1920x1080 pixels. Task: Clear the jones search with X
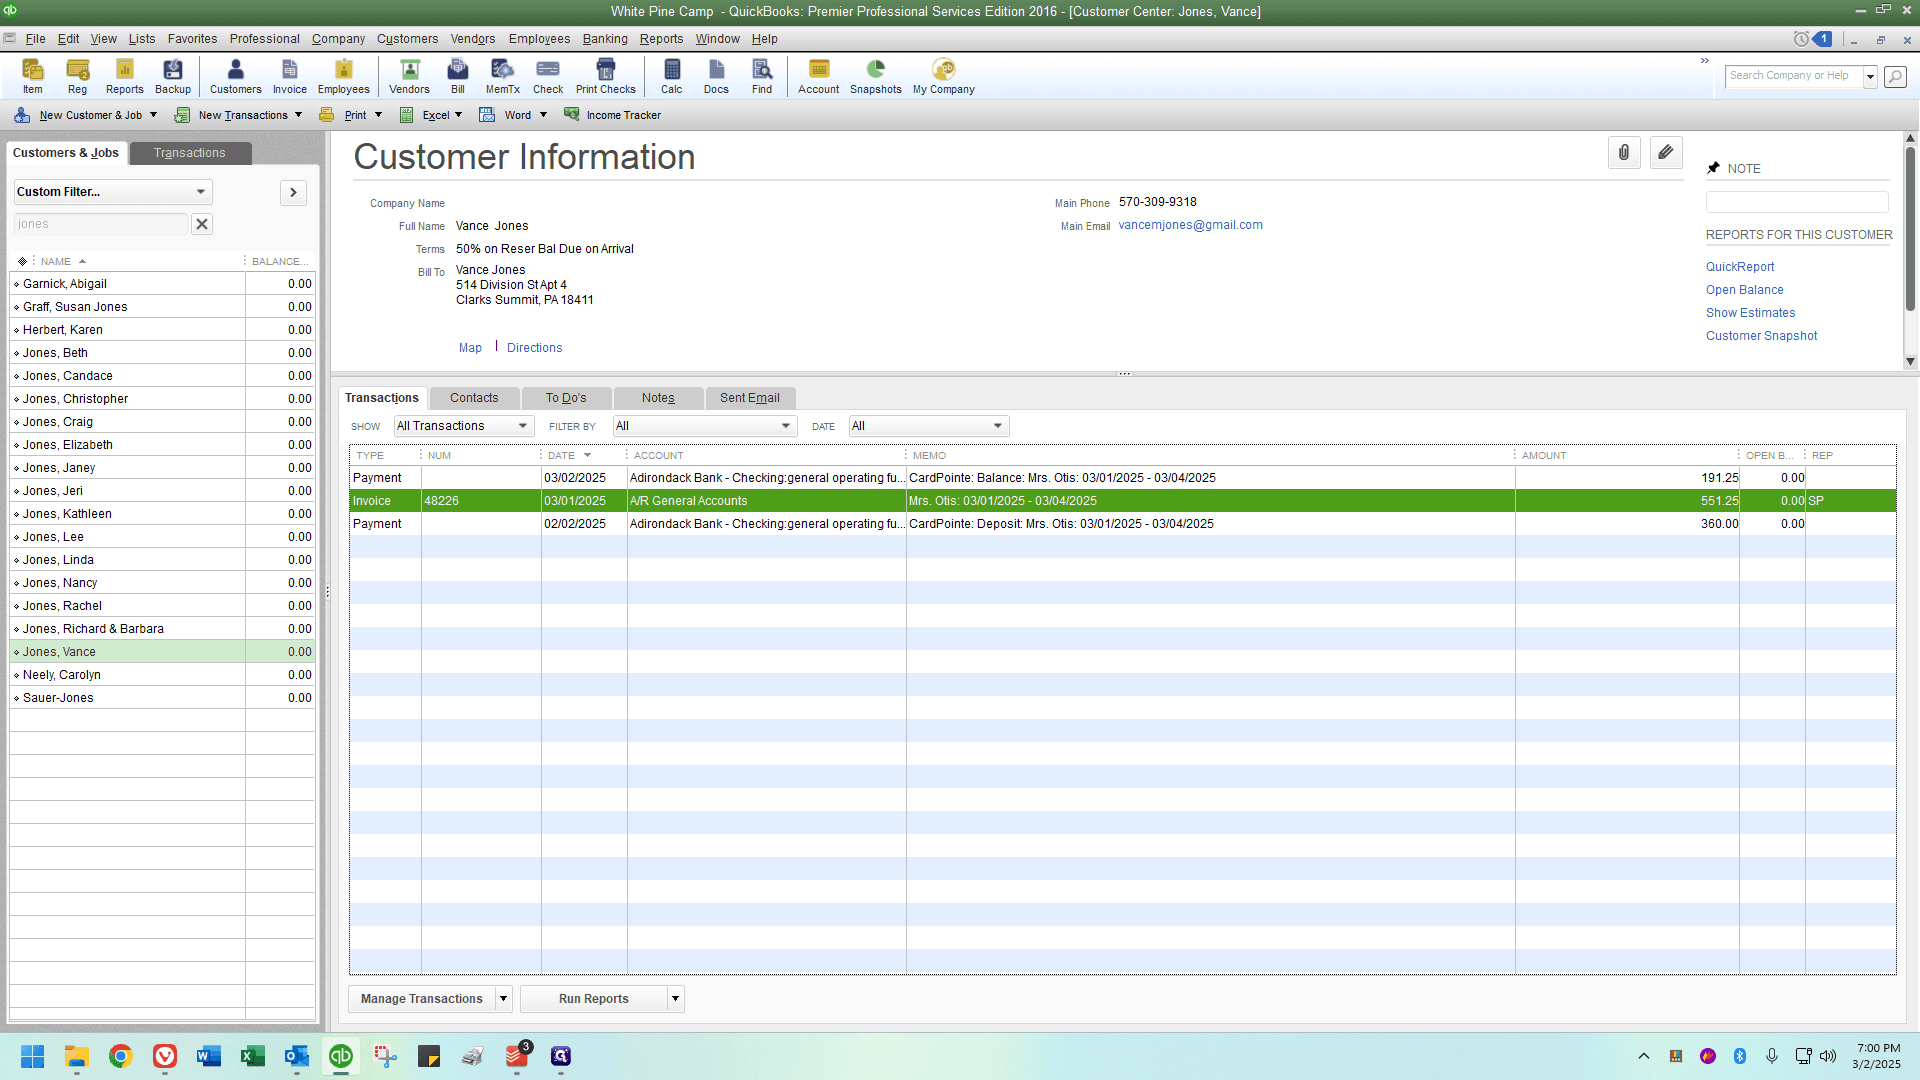click(x=202, y=224)
